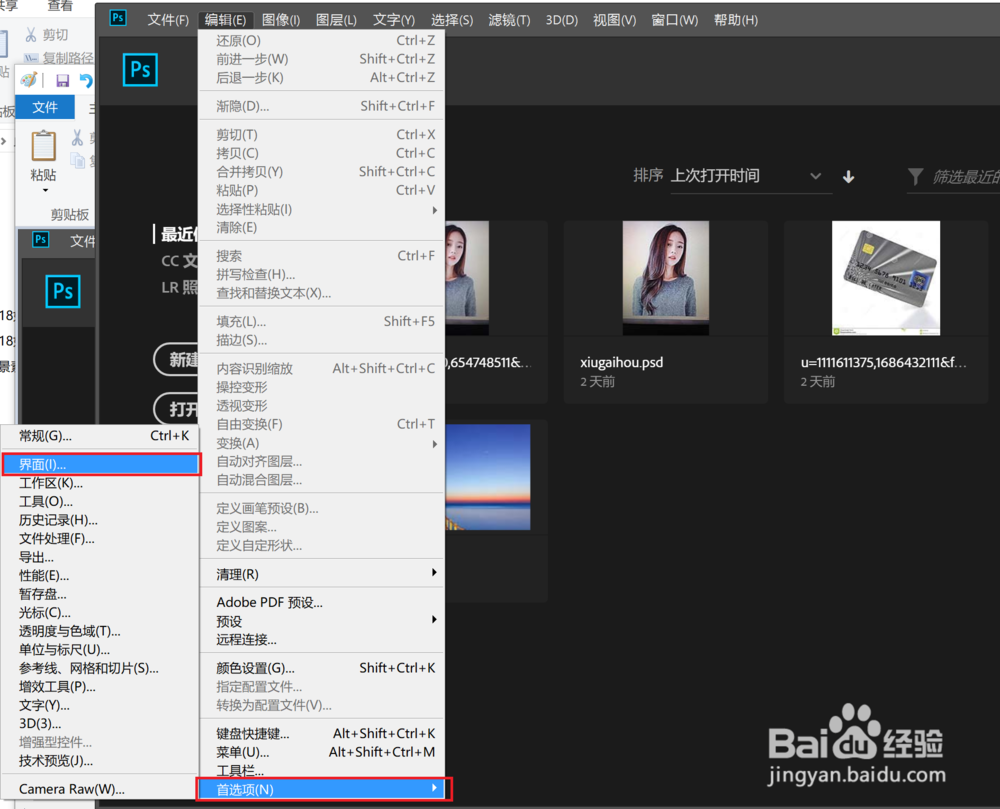Click the 复制路径 (copy path) icon
The width and height of the screenshot is (1000, 809).
coord(33,57)
